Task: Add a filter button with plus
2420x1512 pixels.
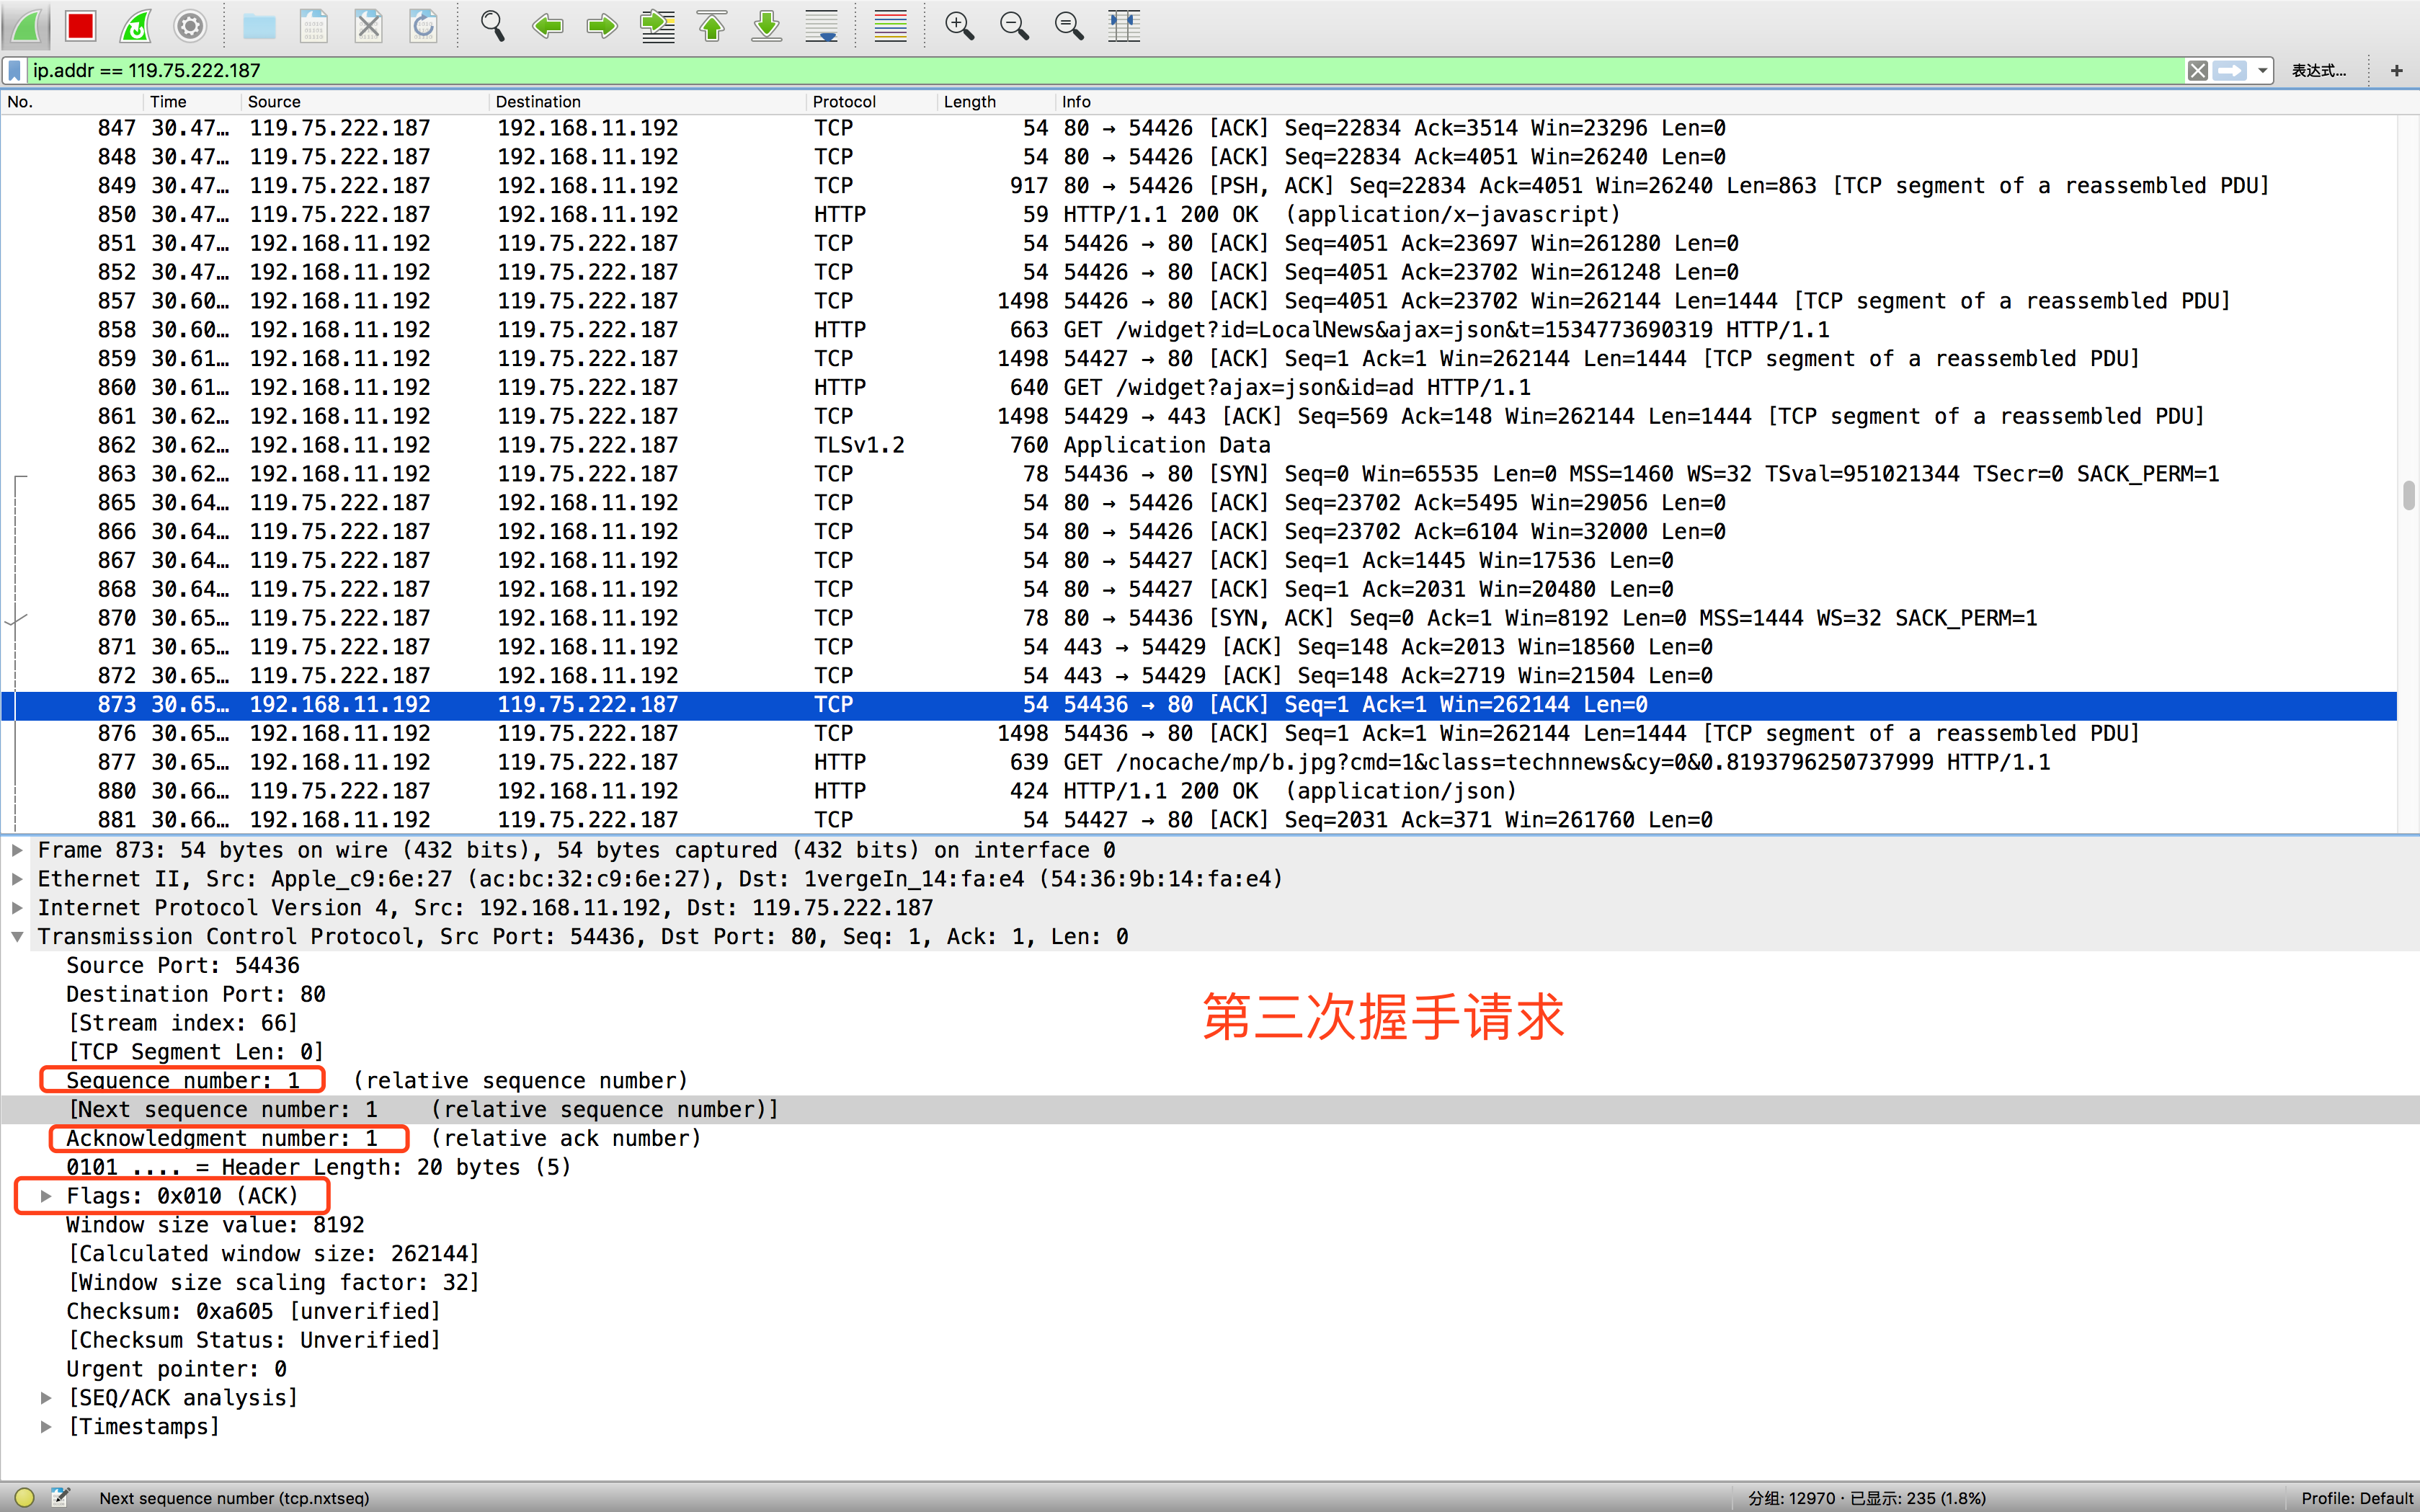Action: (2396, 70)
